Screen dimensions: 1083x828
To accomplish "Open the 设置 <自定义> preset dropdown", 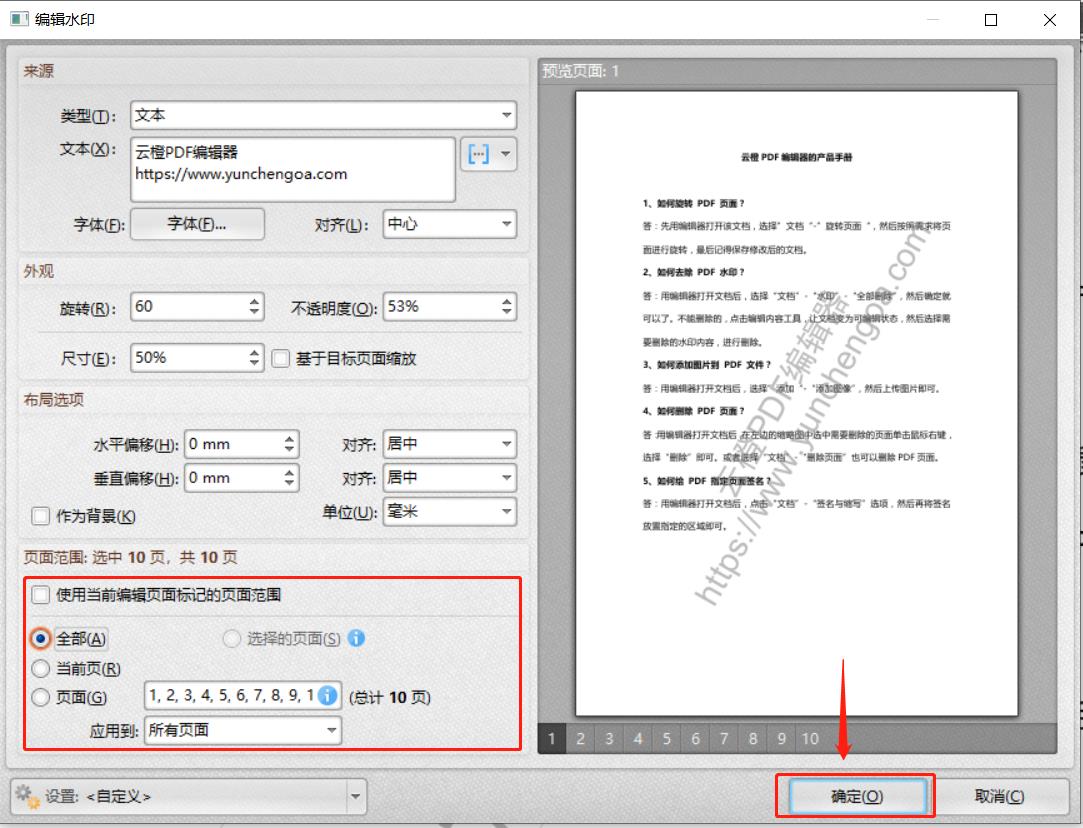I will tap(189, 796).
